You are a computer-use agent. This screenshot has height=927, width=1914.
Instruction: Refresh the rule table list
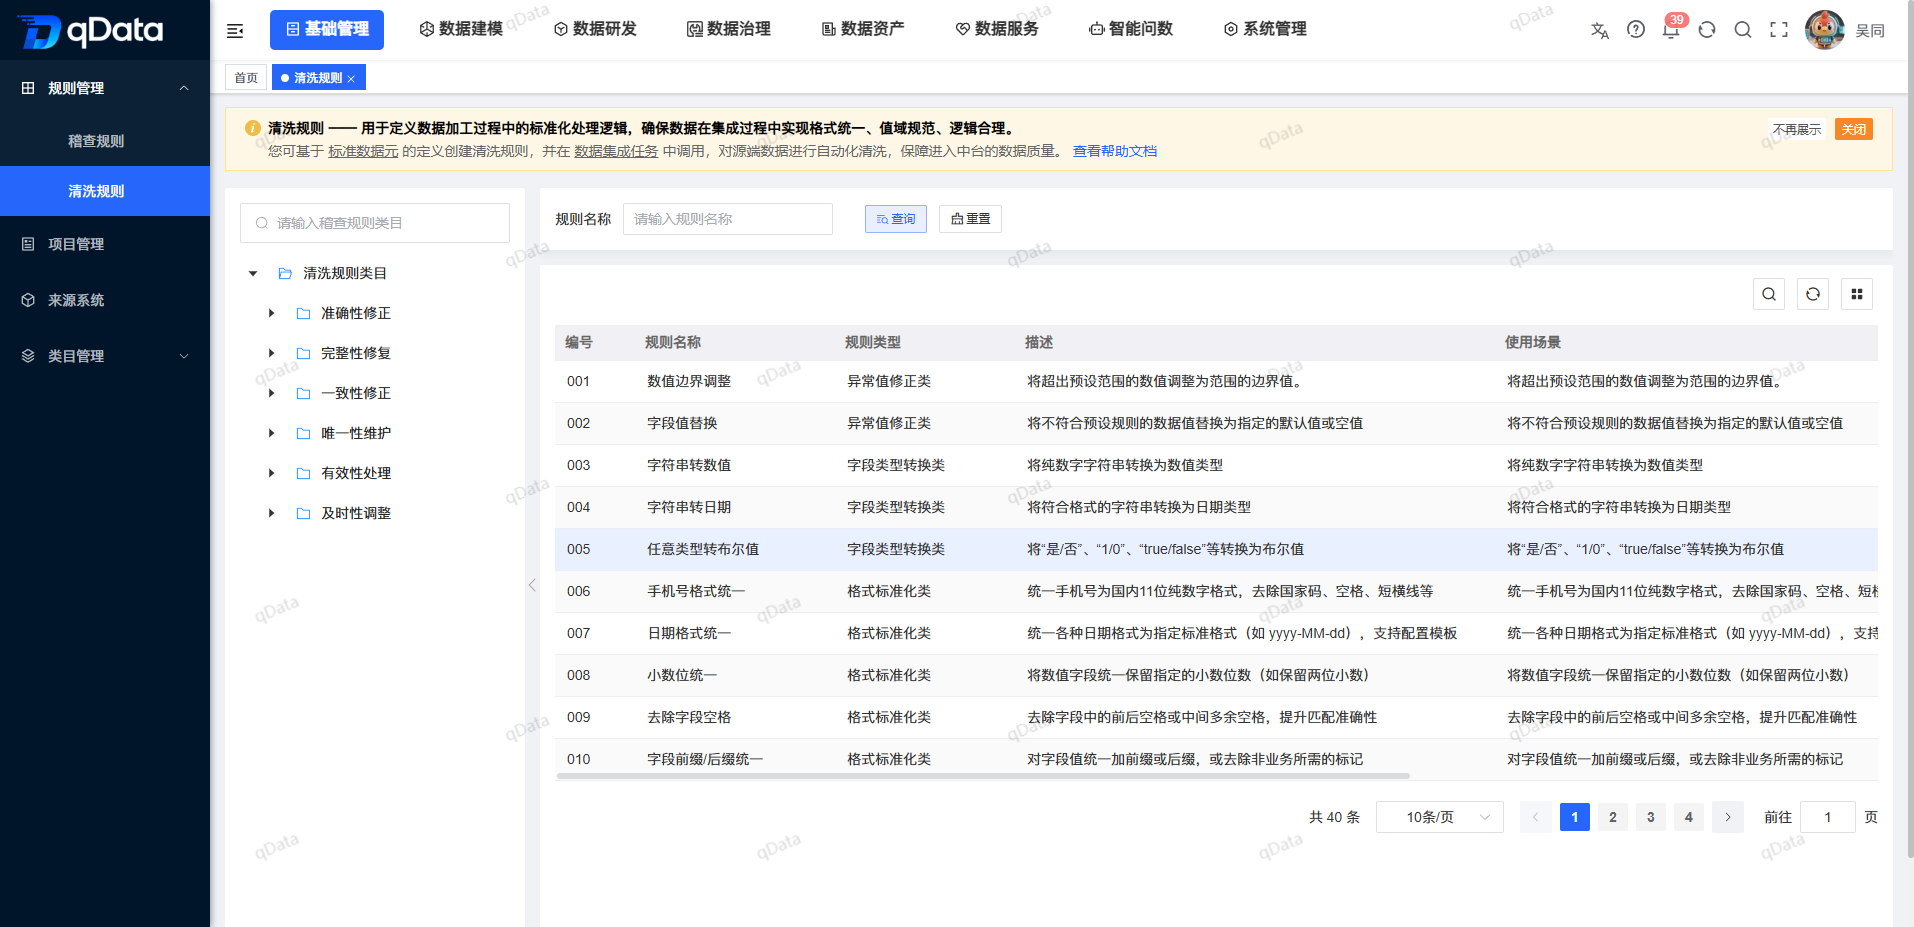(1813, 294)
